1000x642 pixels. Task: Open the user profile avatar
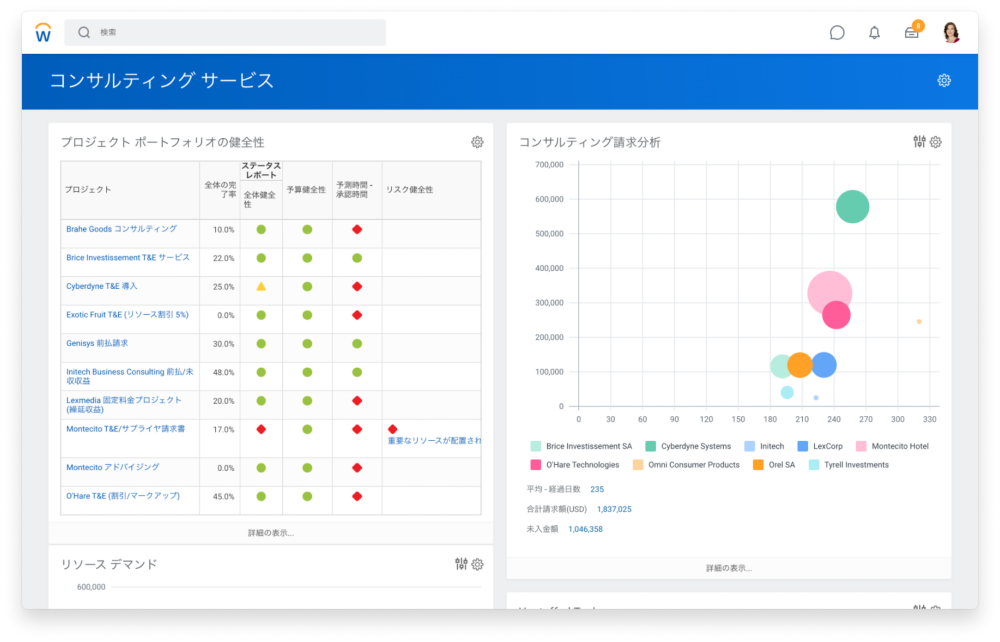(951, 32)
